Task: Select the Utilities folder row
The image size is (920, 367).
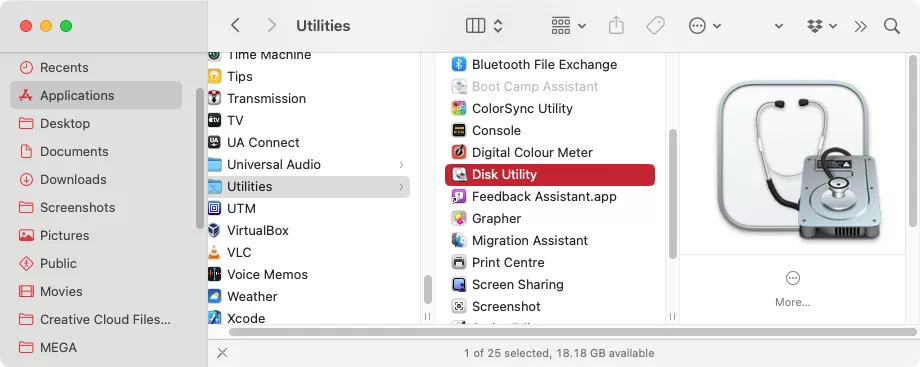Action: [x=309, y=186]
